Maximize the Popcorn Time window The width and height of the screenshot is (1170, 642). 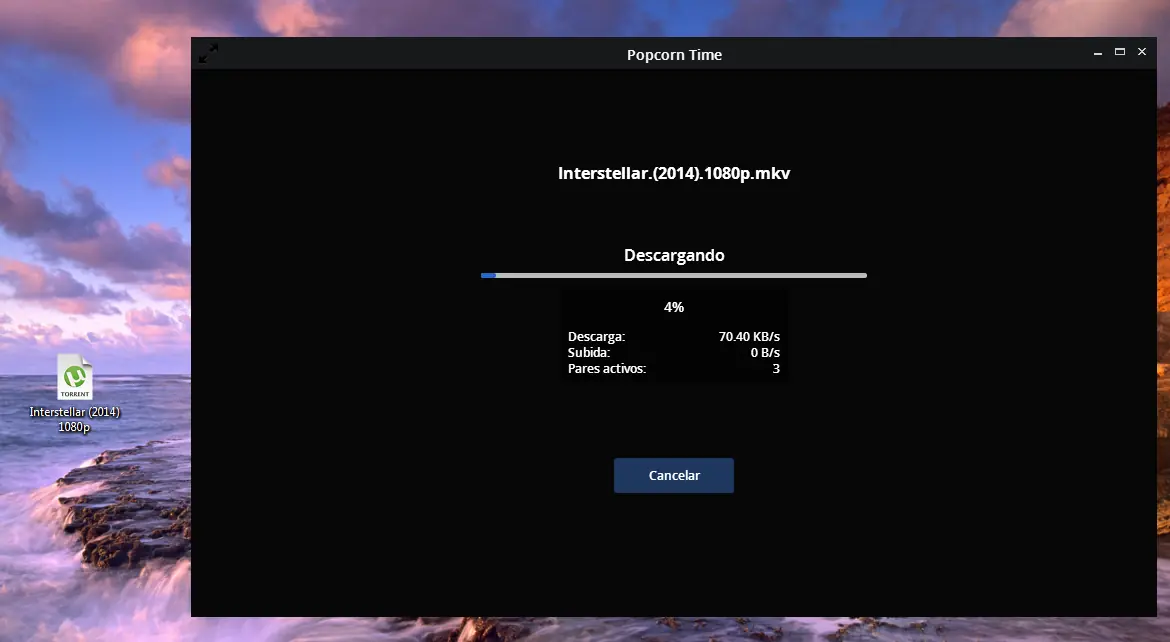1120,52
